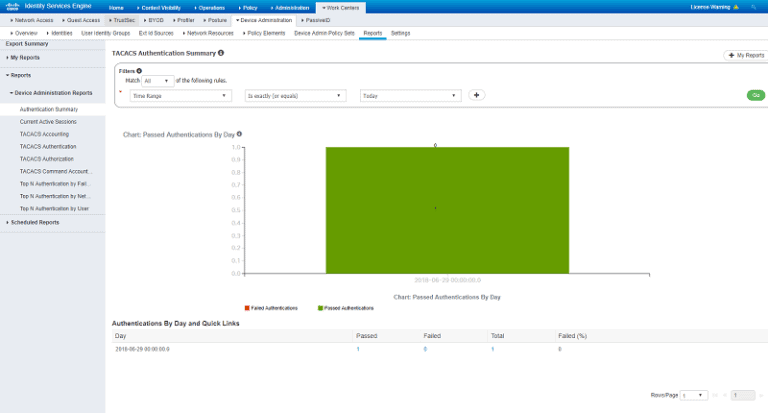The image size is (768, 413).
Task: Go to Network Access work center
Action: tap(31, 21)
